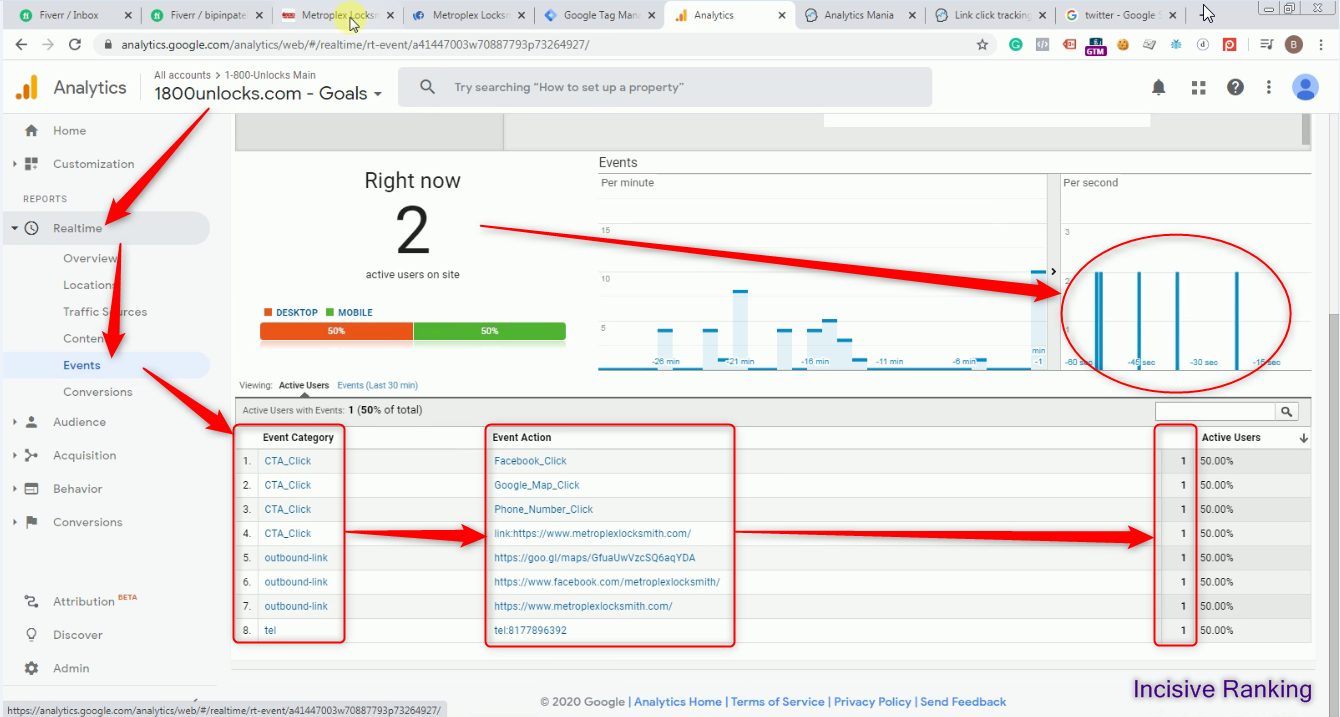
Task: Click the orange Desktop 50% bar segment
Action: click(336, 331)
